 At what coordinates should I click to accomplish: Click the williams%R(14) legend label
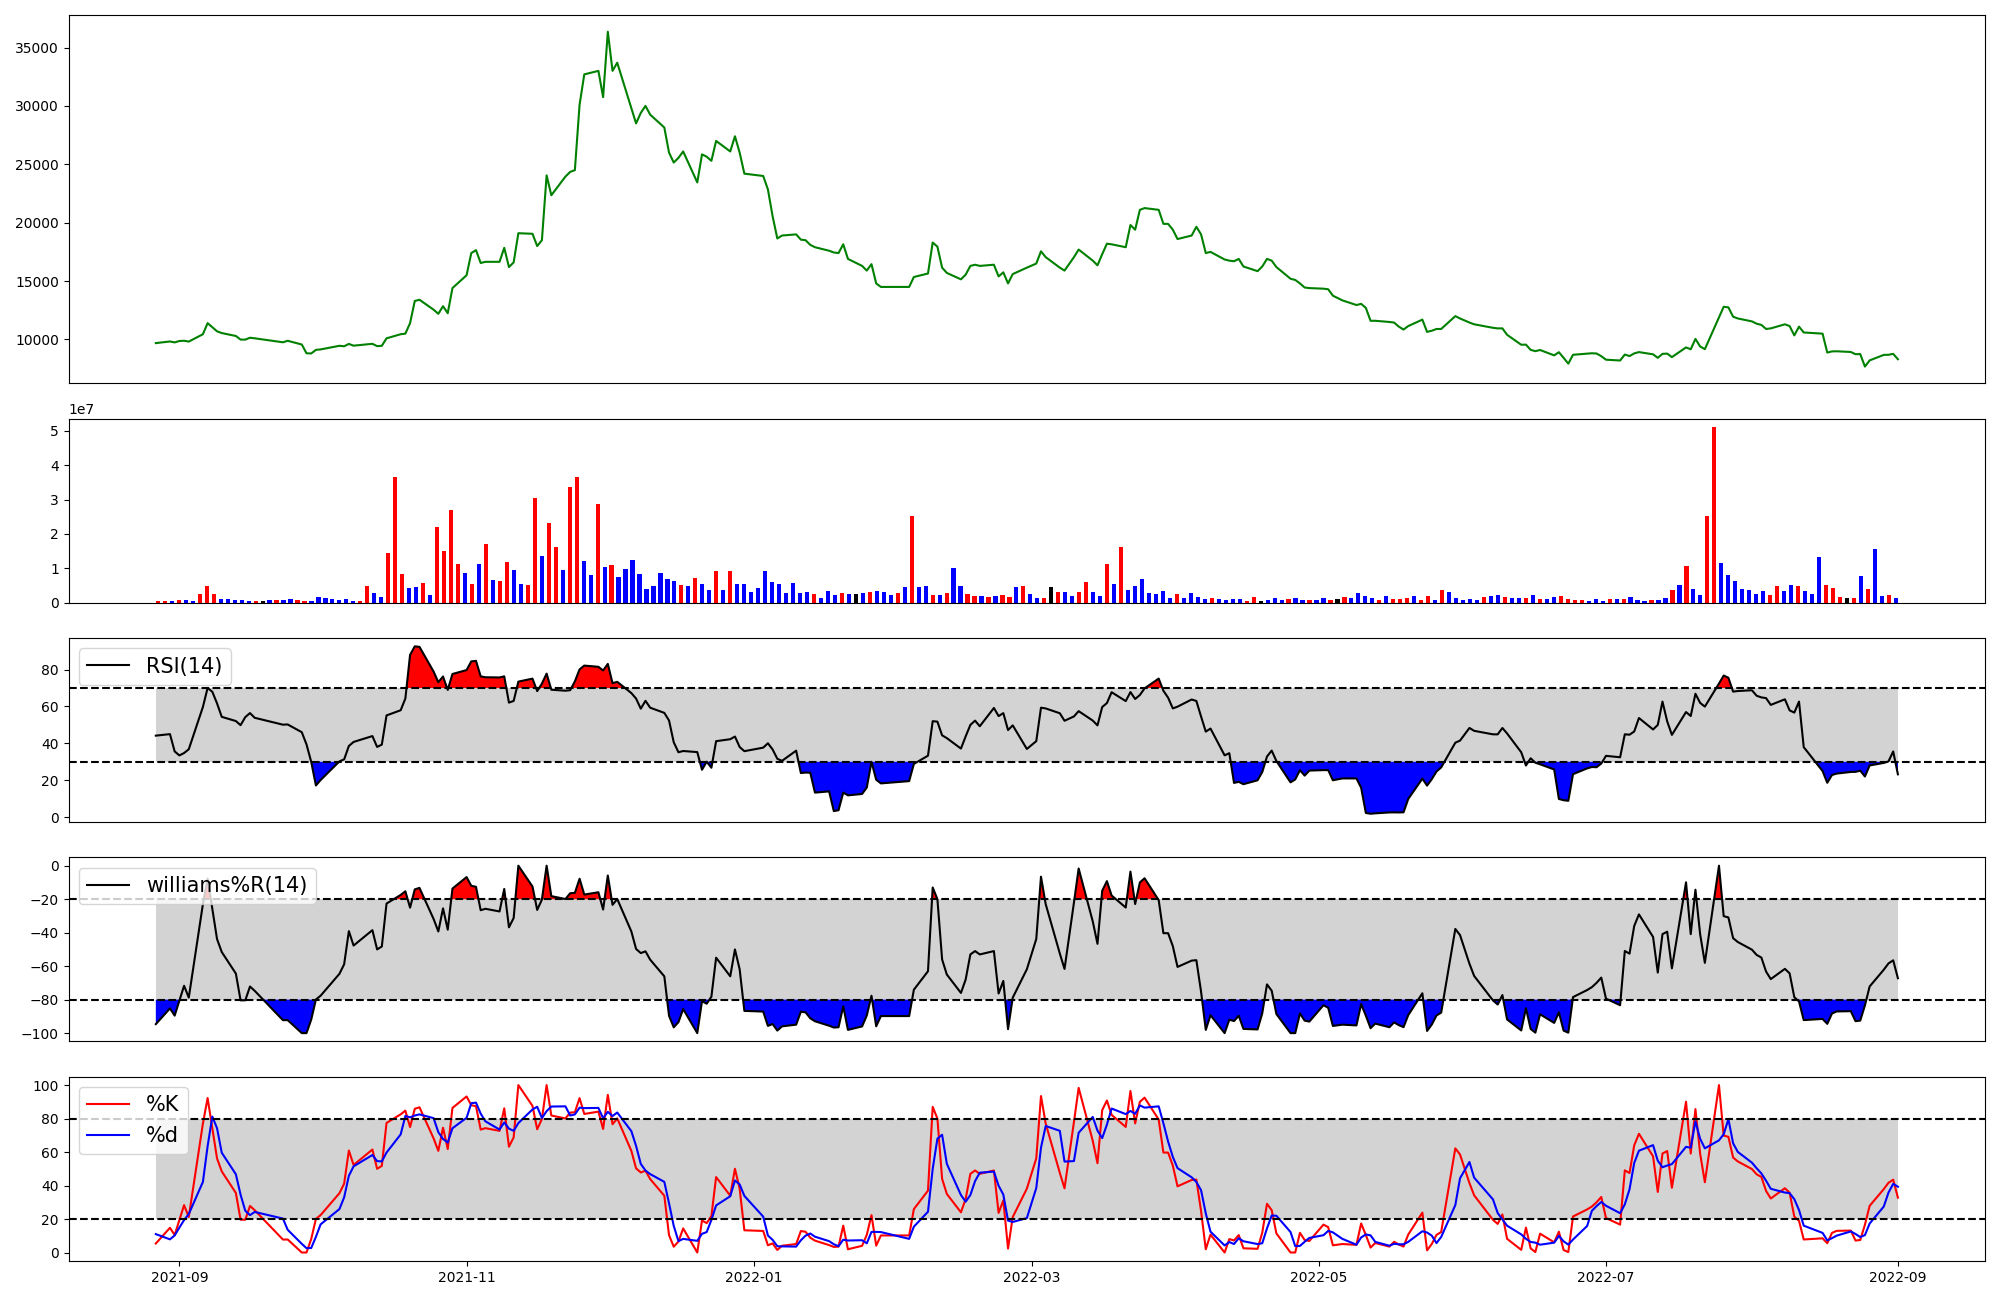(226, 885)
